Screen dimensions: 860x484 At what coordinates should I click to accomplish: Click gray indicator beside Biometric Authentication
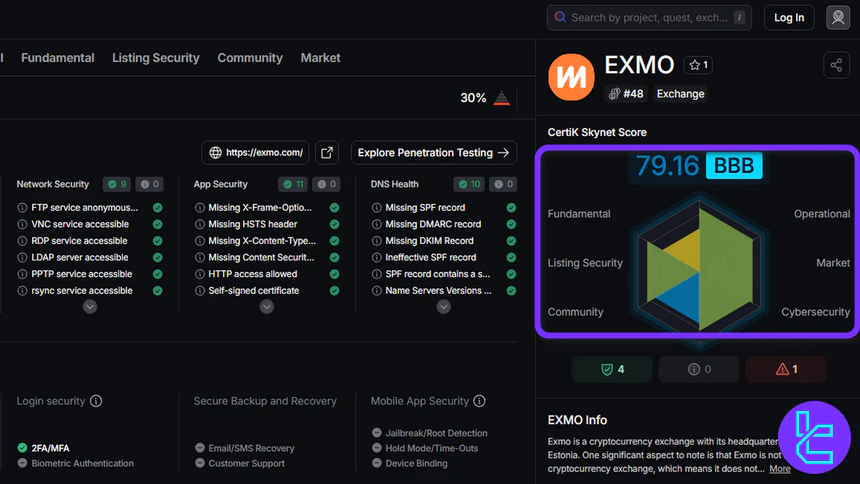[x=22, y=463]
